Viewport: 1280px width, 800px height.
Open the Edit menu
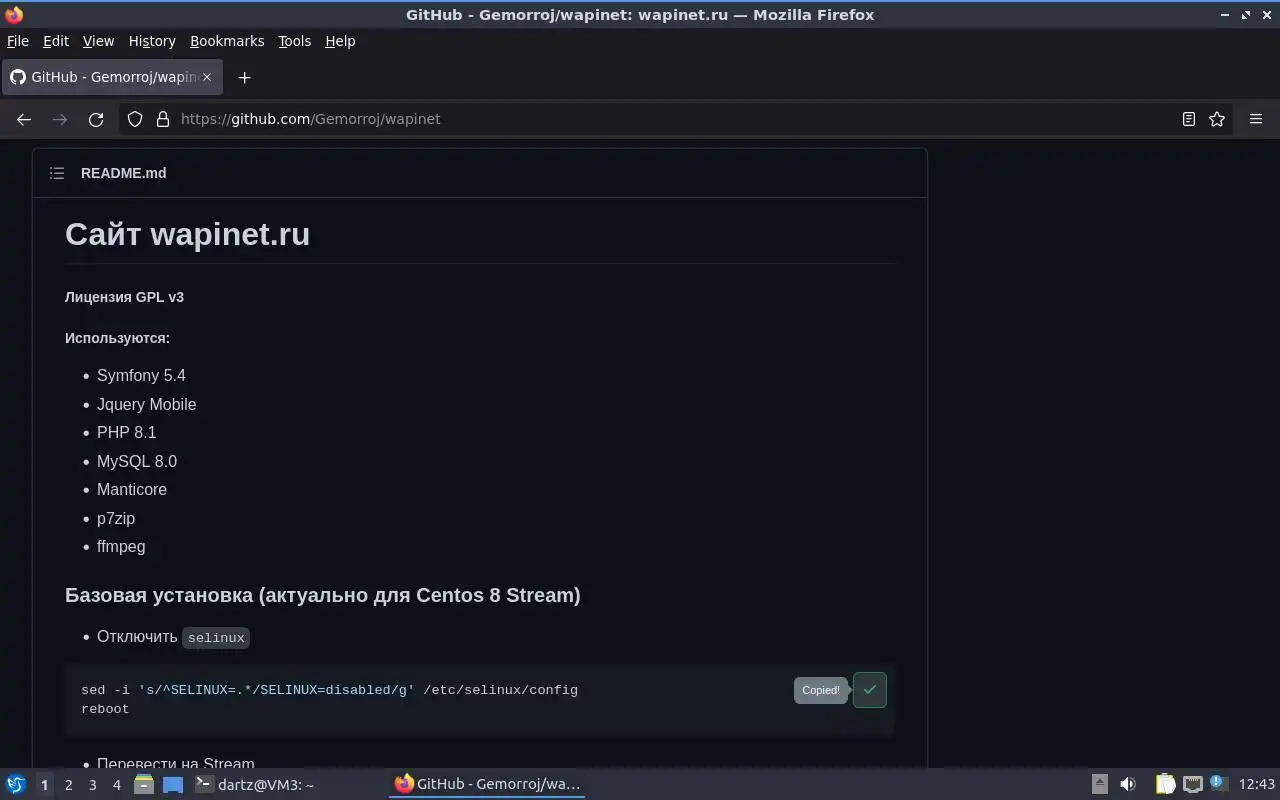point(56,41)
